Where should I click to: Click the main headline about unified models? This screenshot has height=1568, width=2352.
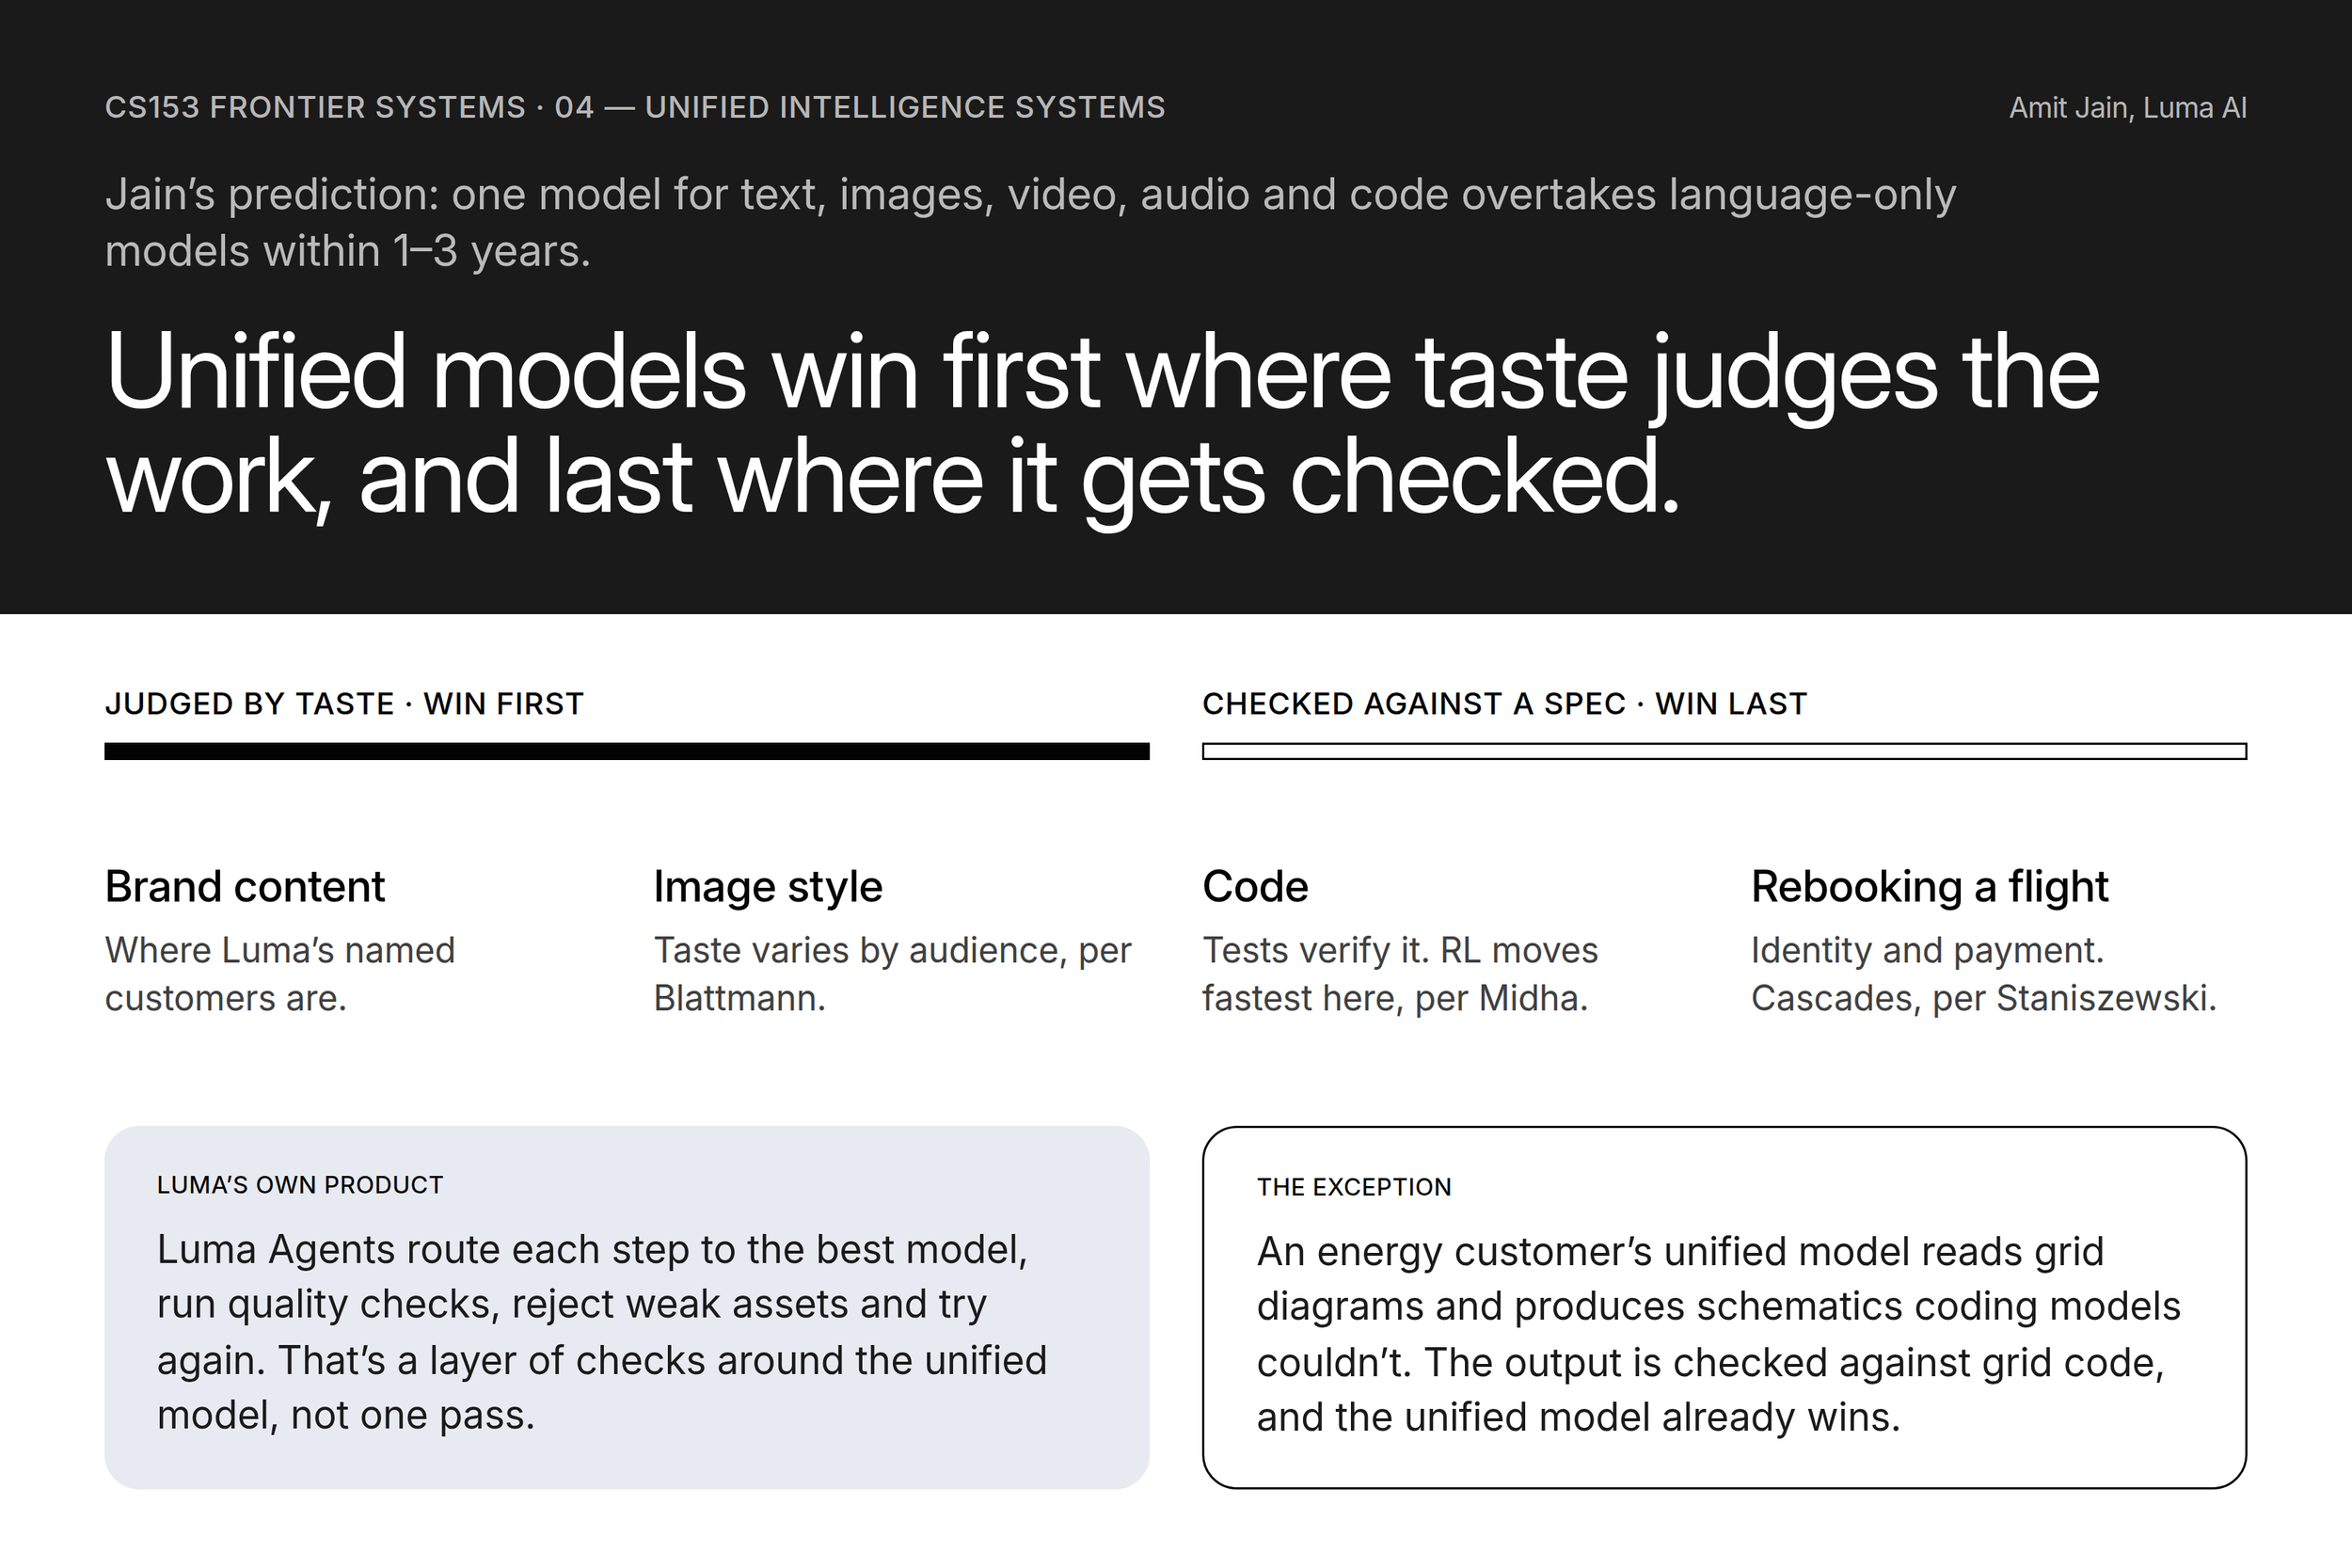pos(1102,424)
